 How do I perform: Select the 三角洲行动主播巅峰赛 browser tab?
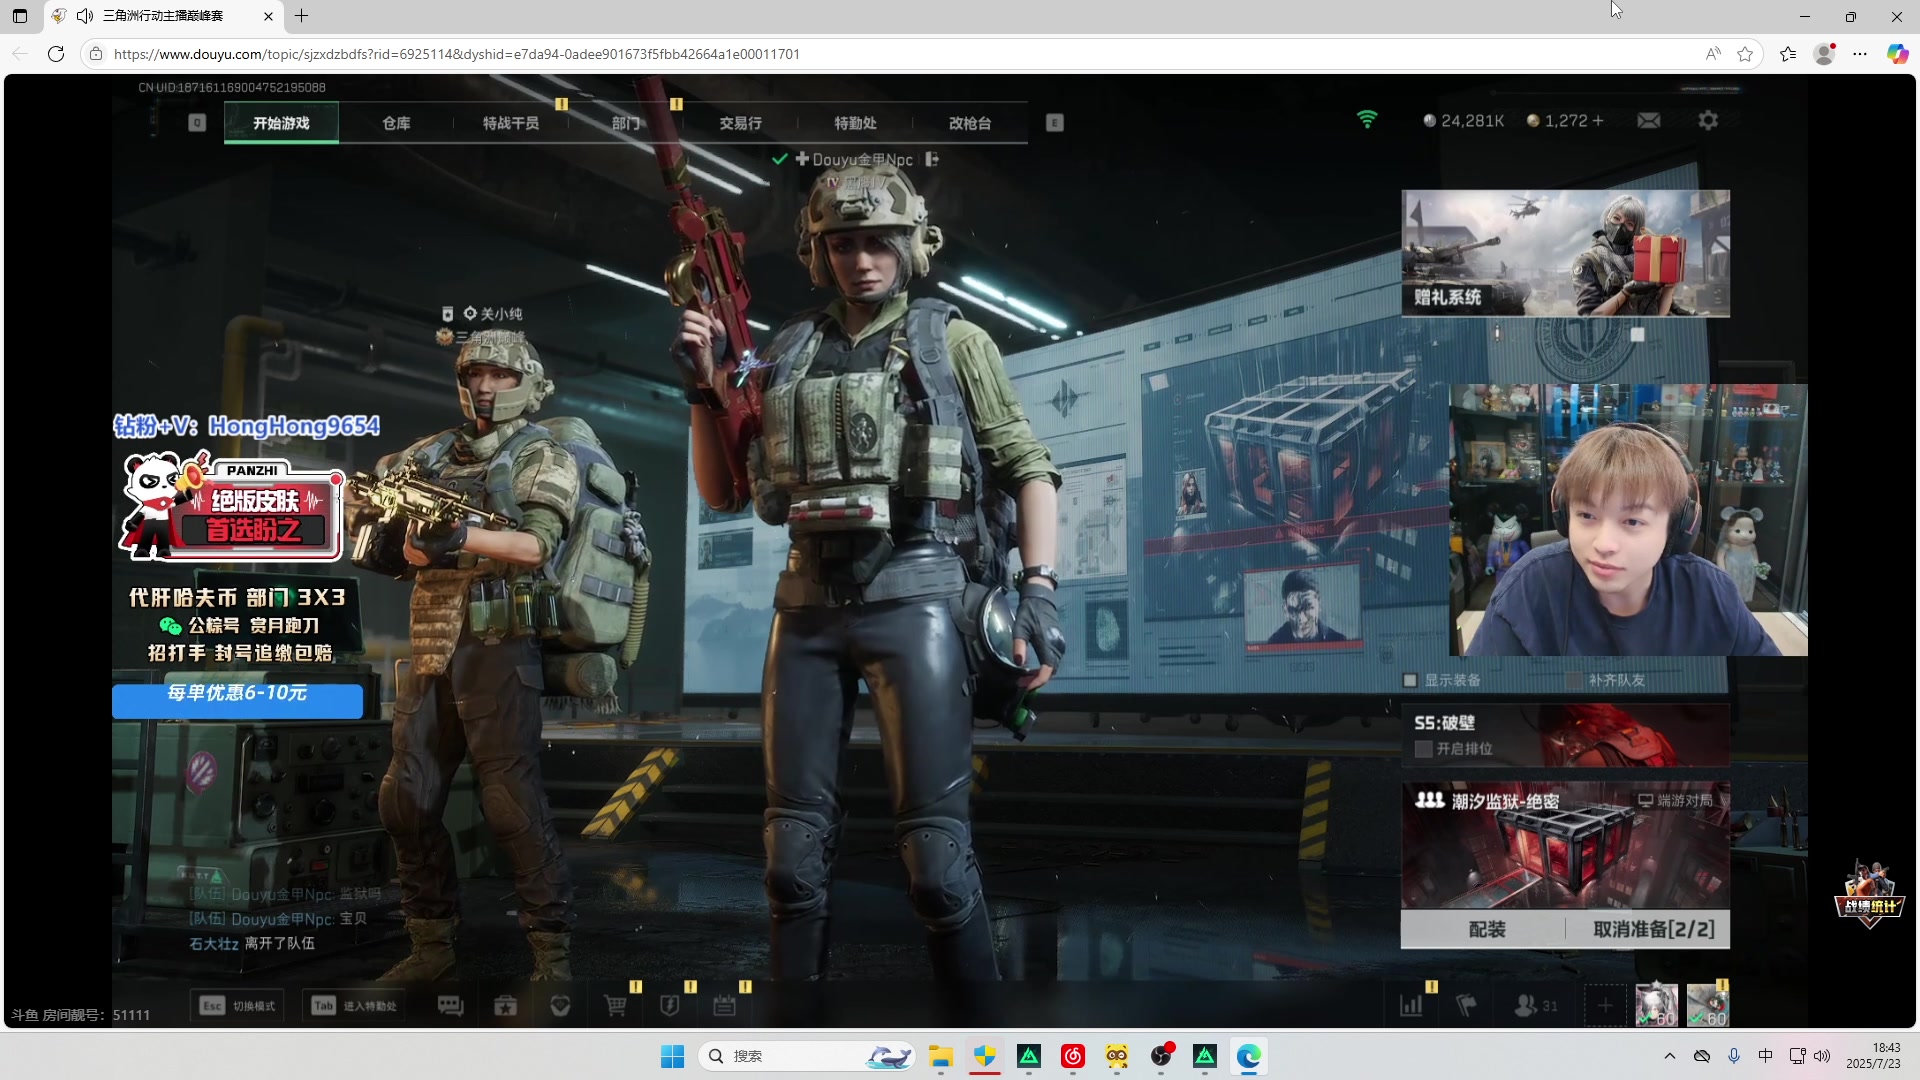point(163,16)
